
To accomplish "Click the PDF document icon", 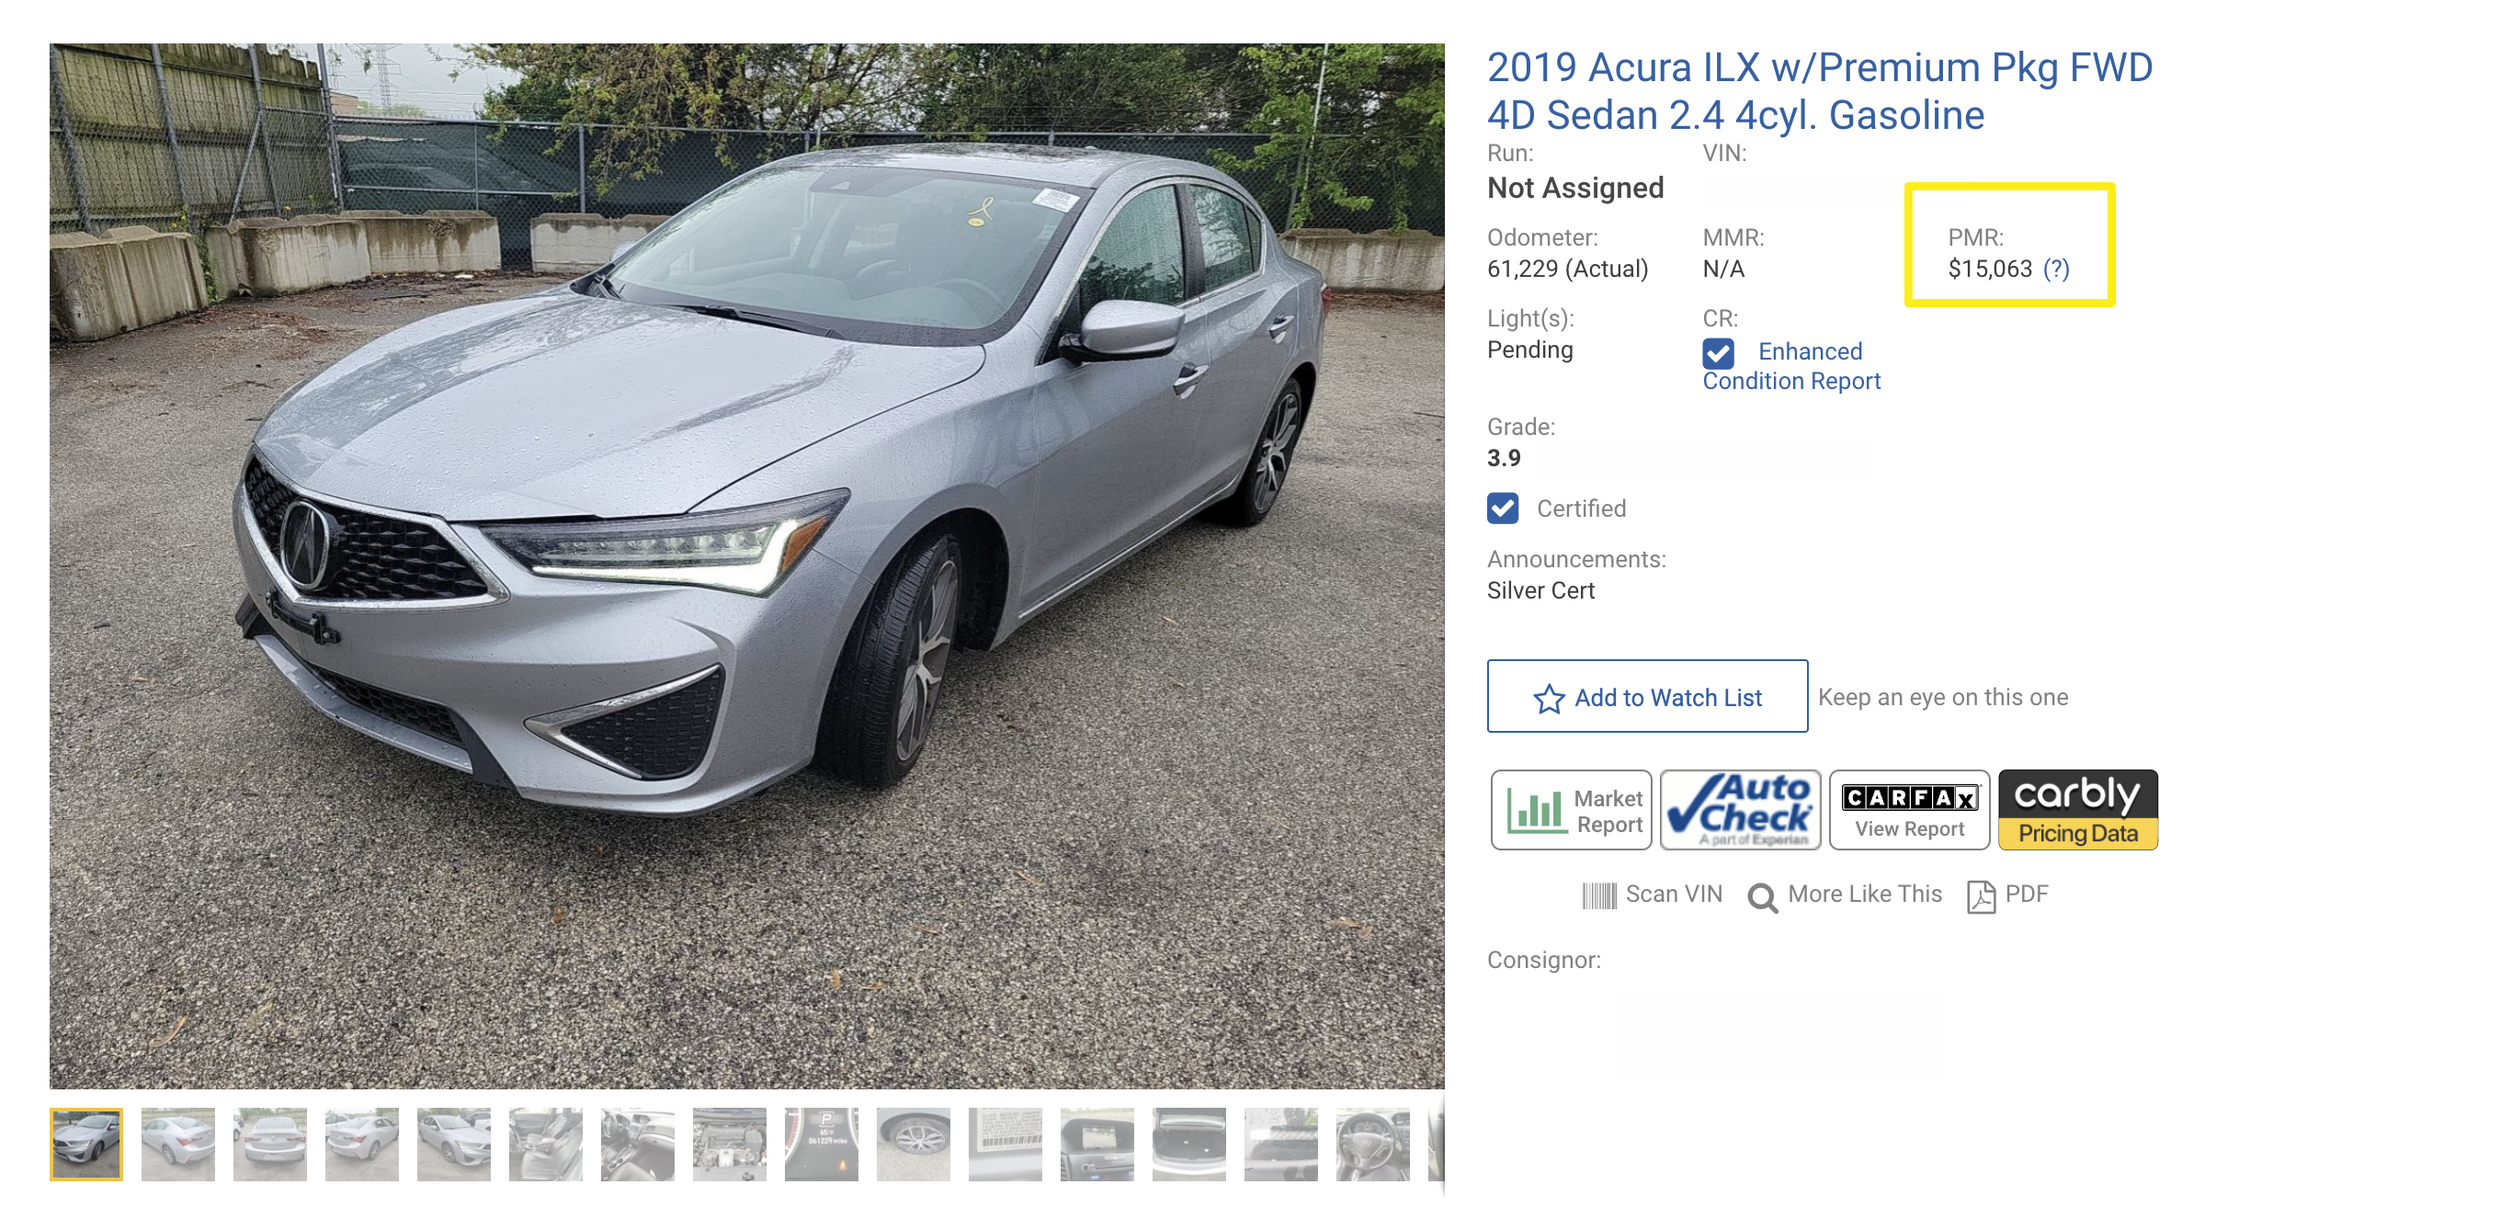I will [x=1981, y=896].
